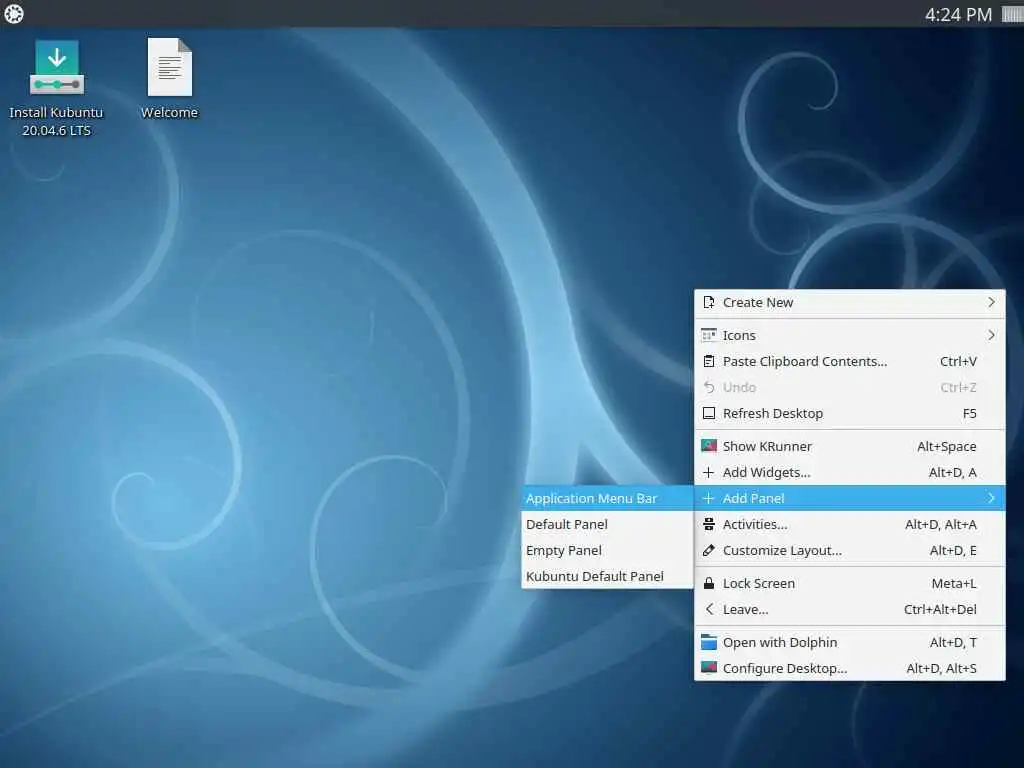Select Default Panel in the submenu
The width and height of the screenshot is (1024, 768).
click(x=607, y=524)
